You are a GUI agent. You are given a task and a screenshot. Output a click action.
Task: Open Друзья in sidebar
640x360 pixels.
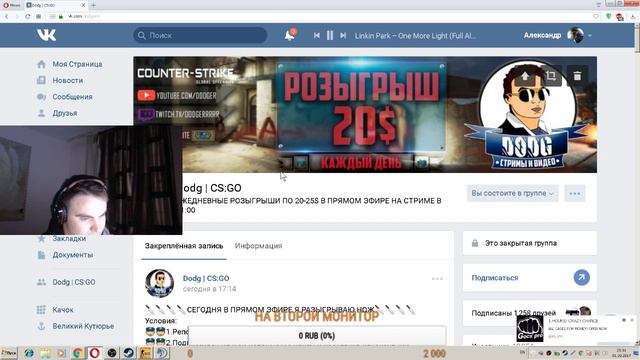click(x=64, y=113)
